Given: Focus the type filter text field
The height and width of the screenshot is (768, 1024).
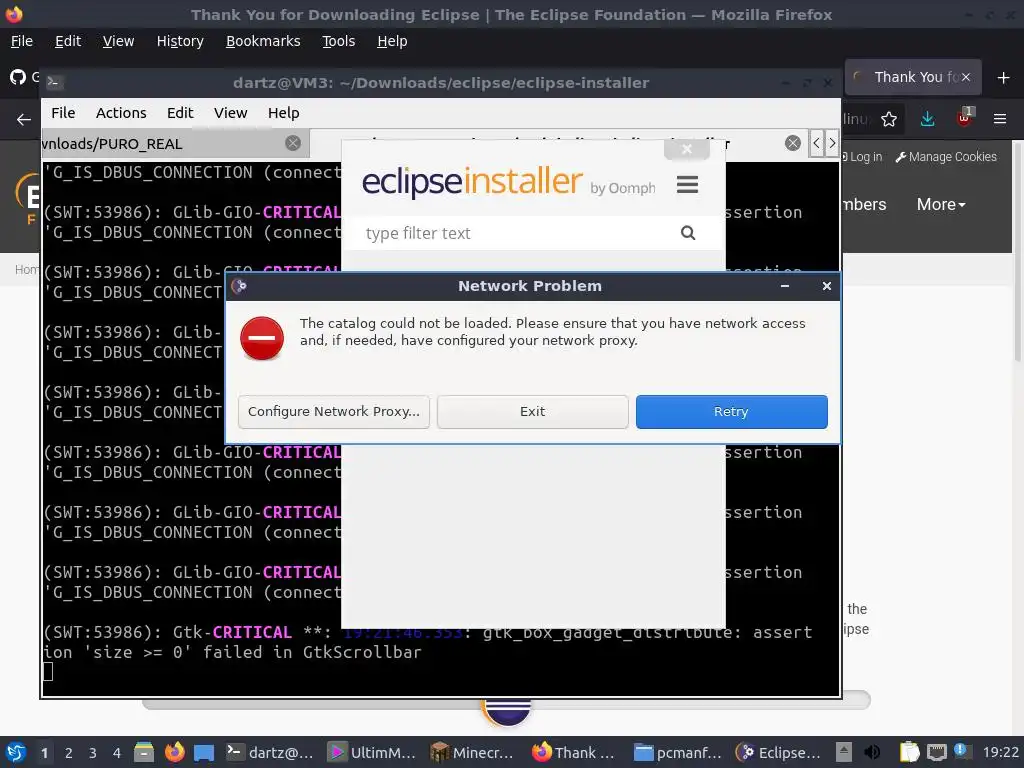Looking at the screenshot, I should (516, 233).
